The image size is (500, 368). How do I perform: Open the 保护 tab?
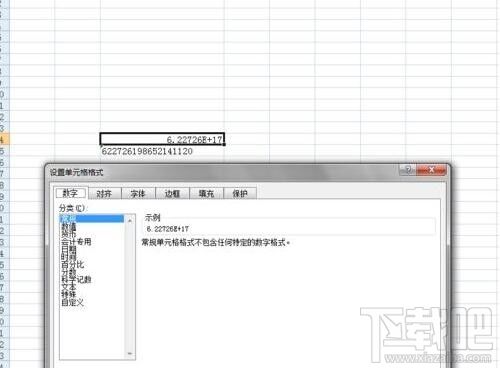coord(240,193)
